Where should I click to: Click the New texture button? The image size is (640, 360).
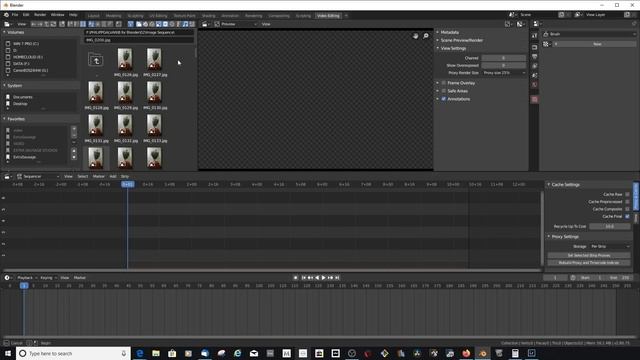597,44
